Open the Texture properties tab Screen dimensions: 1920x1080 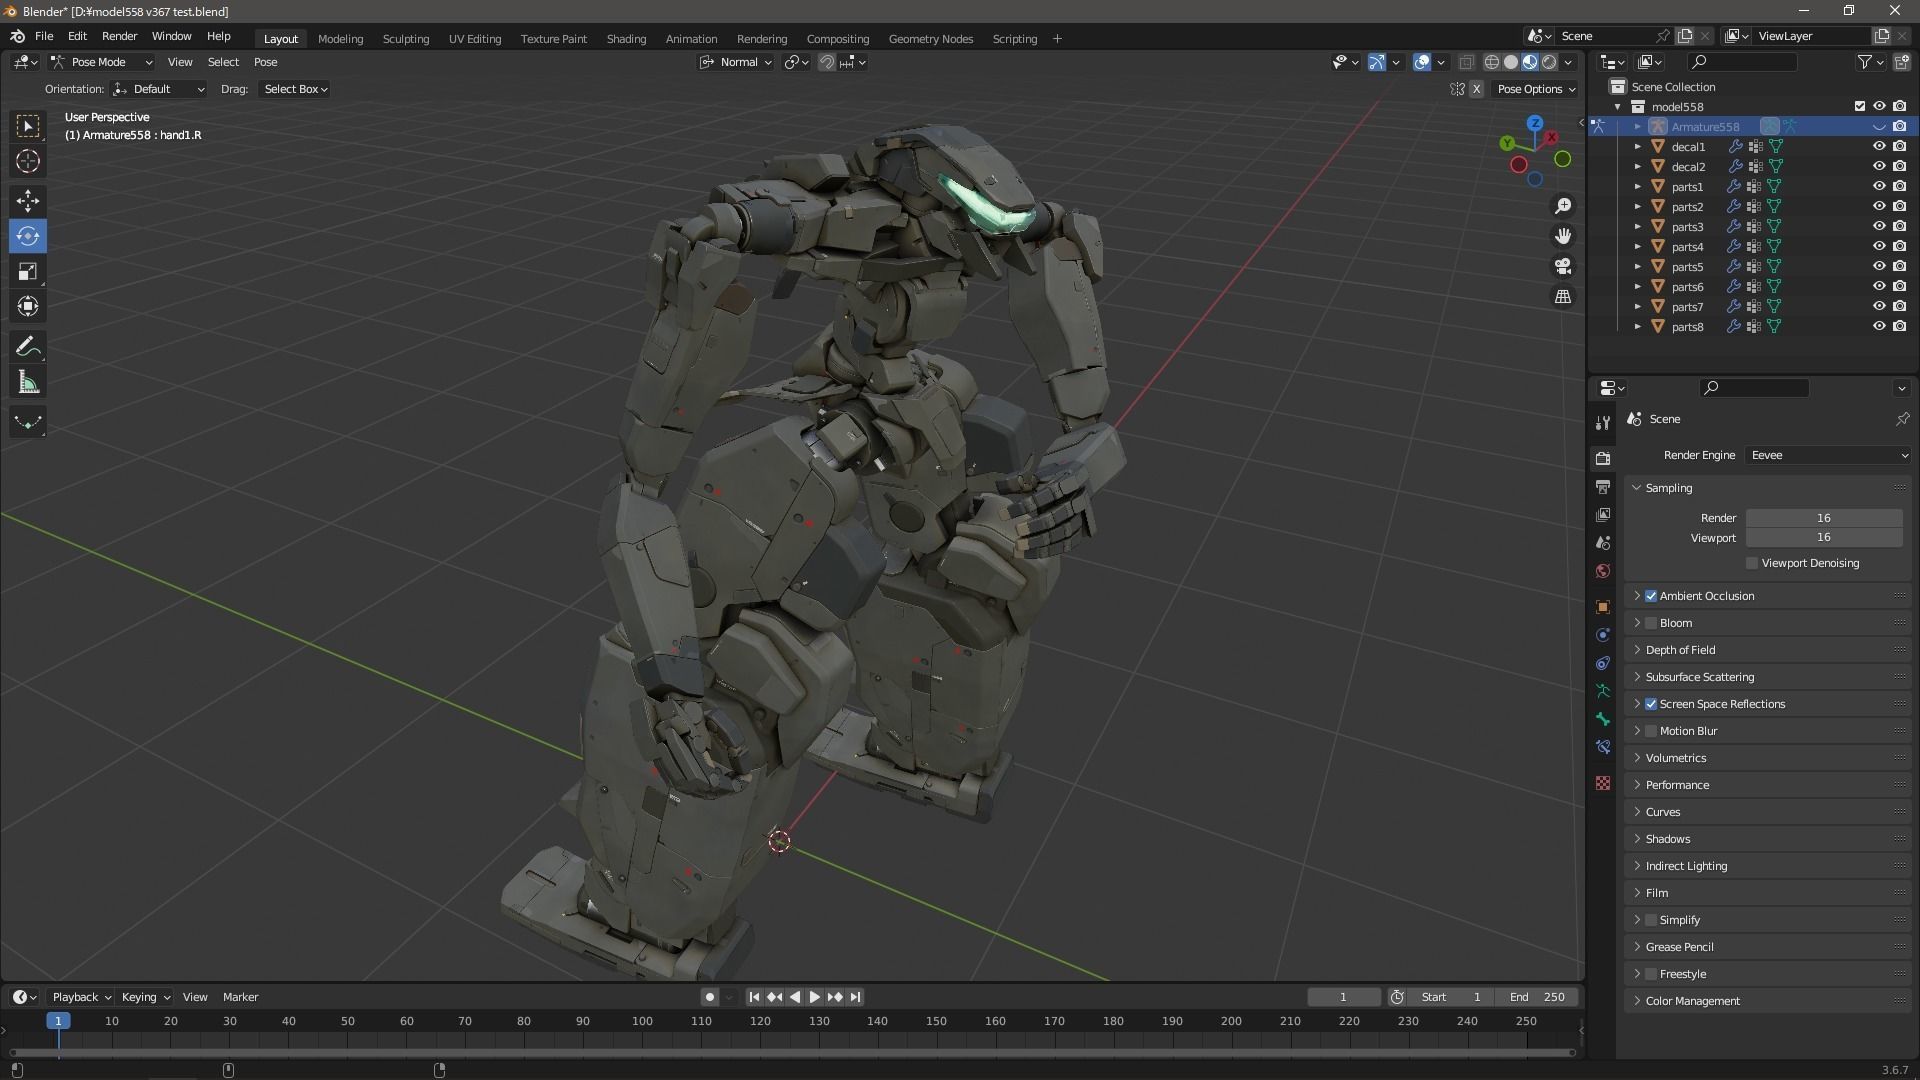(1603, 783)
